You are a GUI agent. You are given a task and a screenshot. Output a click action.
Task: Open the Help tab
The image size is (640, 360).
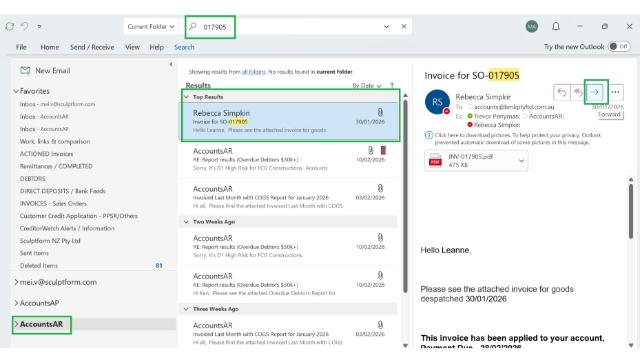coord(156,47)
